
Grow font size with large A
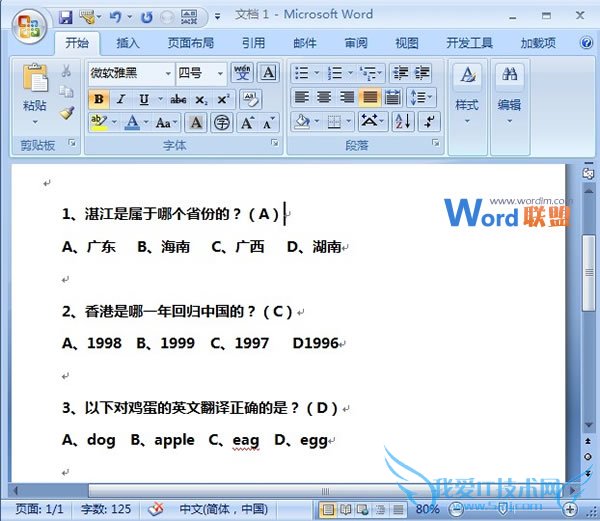coord(247,123)
